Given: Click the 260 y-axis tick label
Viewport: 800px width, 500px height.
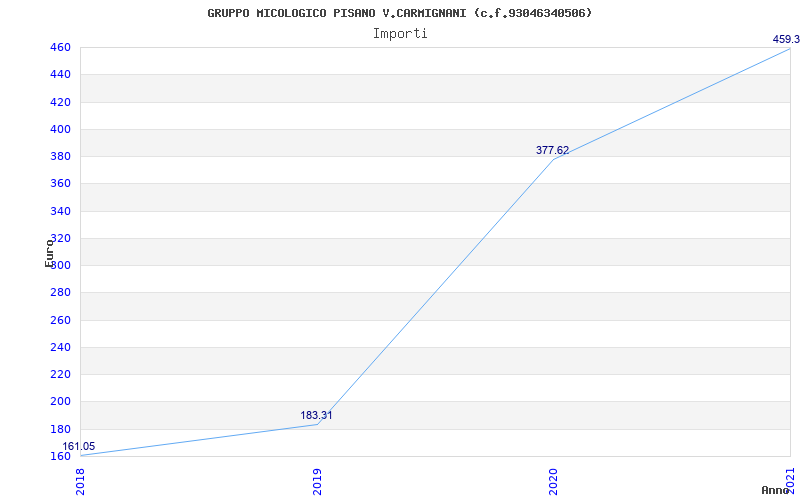Looking at the screenshot, I should point(60,320).
